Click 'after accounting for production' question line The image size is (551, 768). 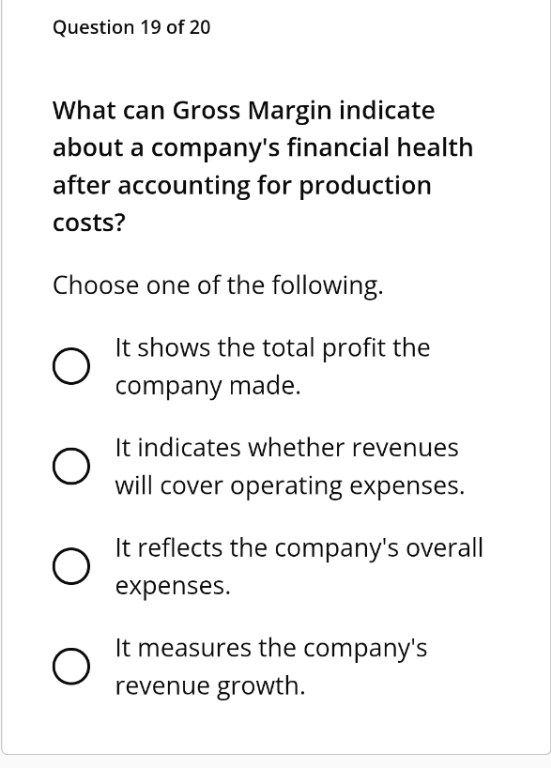pos(242,186)
